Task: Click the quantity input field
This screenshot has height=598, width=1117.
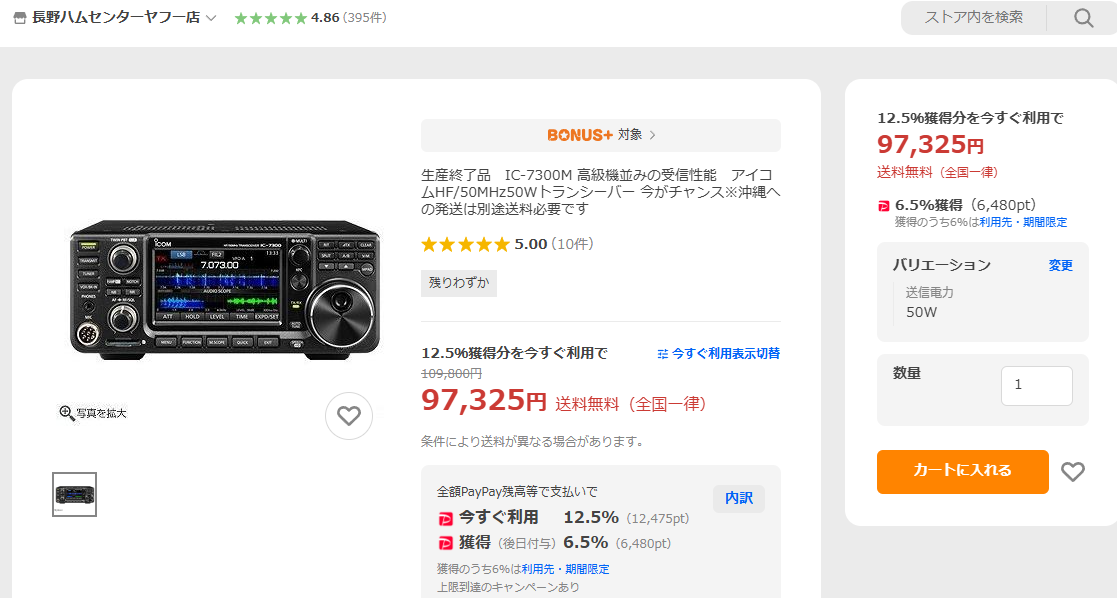Action: point(1036,385)
